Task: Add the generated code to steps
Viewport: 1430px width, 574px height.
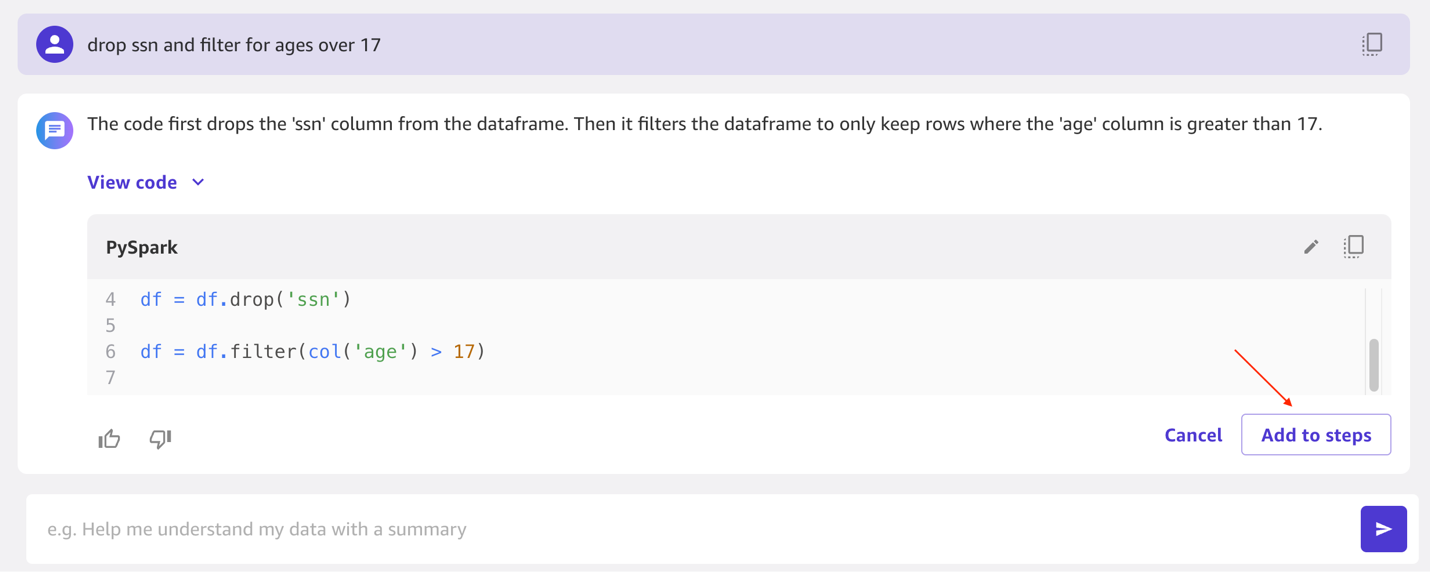Action: click(1316, 435)
